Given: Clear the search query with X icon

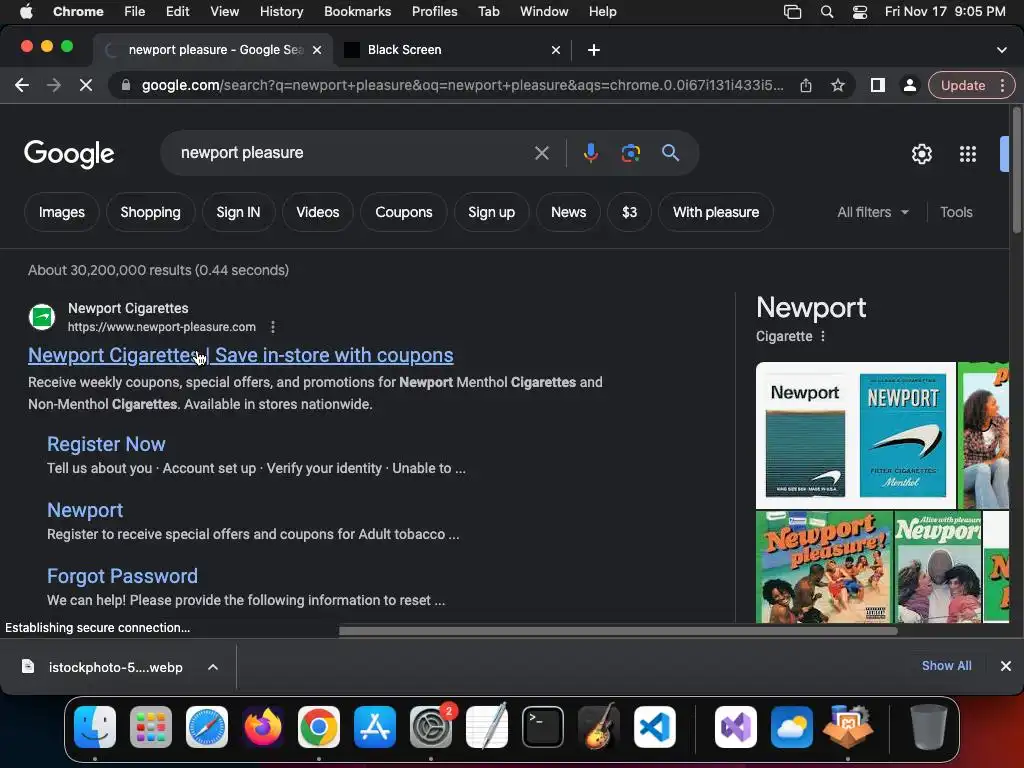Looking at the screenshot, I should click(x=541, y=153).
